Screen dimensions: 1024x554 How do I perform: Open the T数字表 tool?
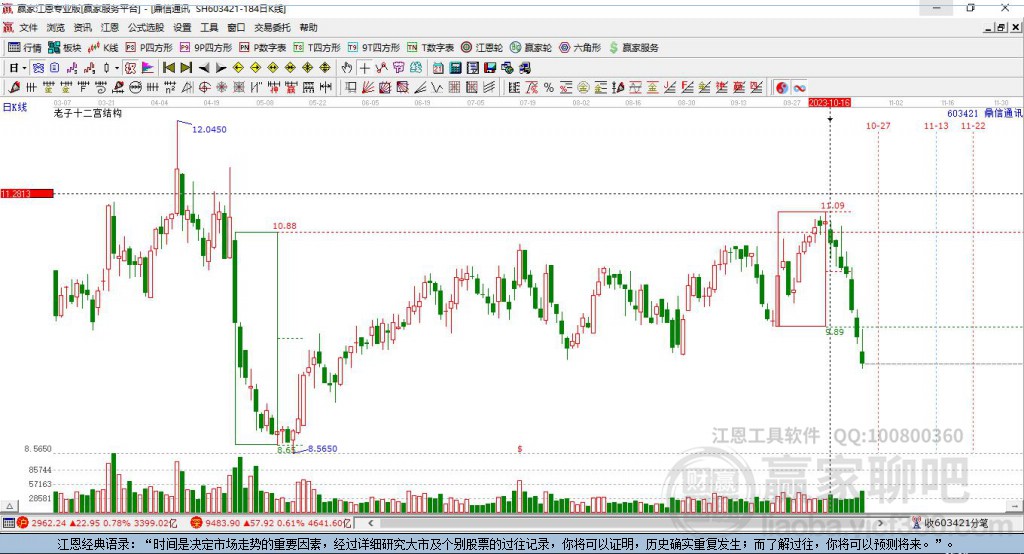click(x=430, y=48)
